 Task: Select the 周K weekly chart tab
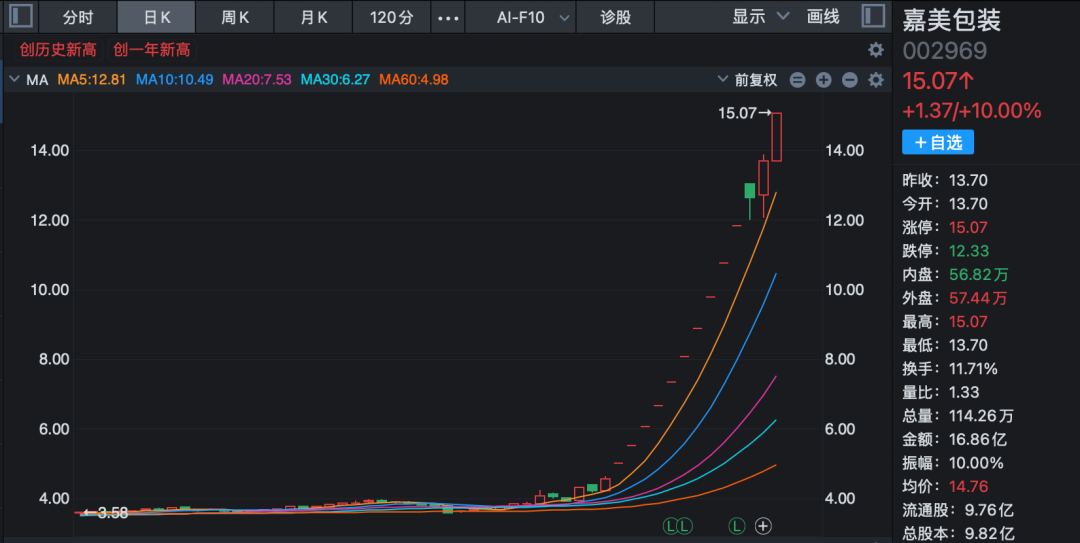(x=235, y=18)
